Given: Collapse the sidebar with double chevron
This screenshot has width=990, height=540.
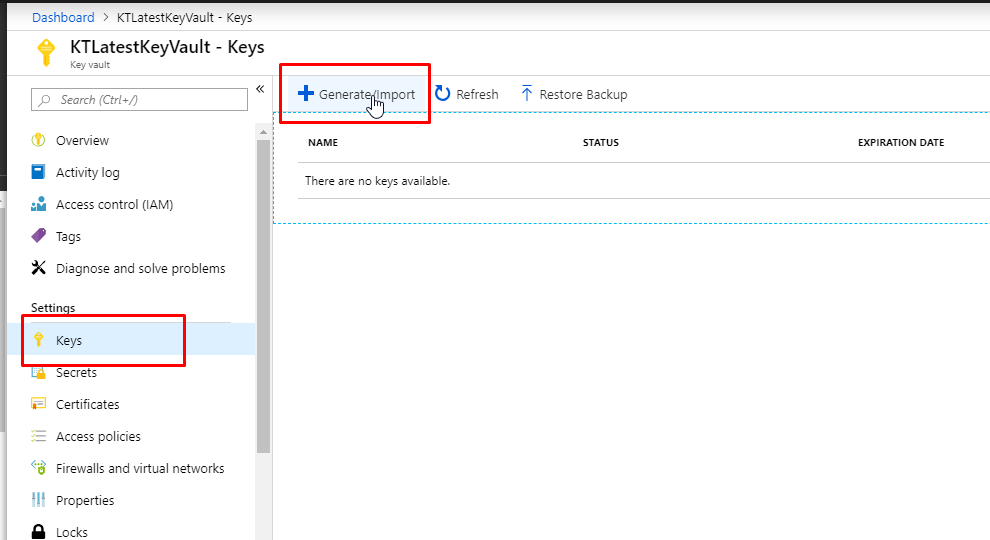Looking at the screenshot, I should (x=260, y=89).
